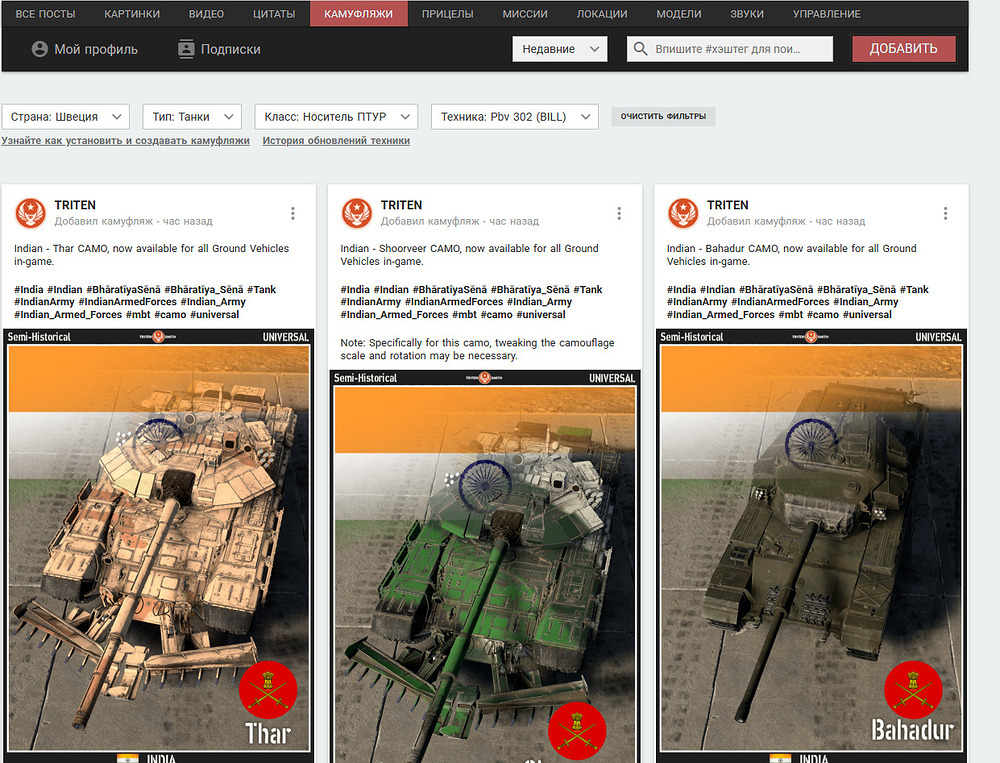
Task: Click #Indian_Army hashtag in Bahadur post
Action: coord(865,302)
